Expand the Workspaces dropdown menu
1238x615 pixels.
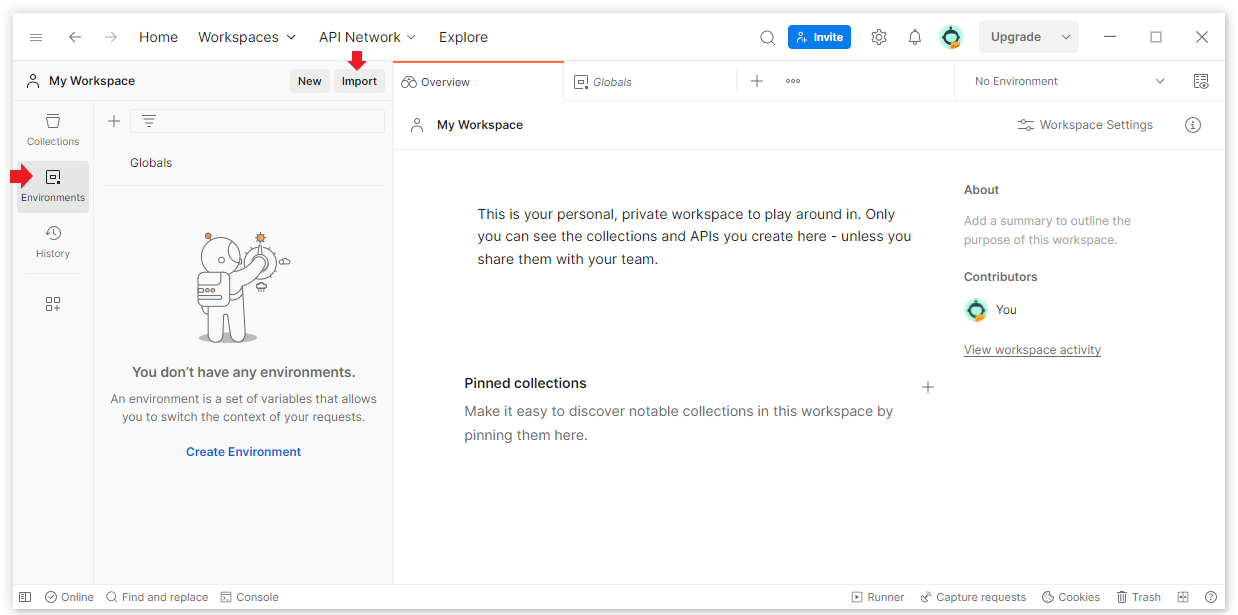click(246, 37)
